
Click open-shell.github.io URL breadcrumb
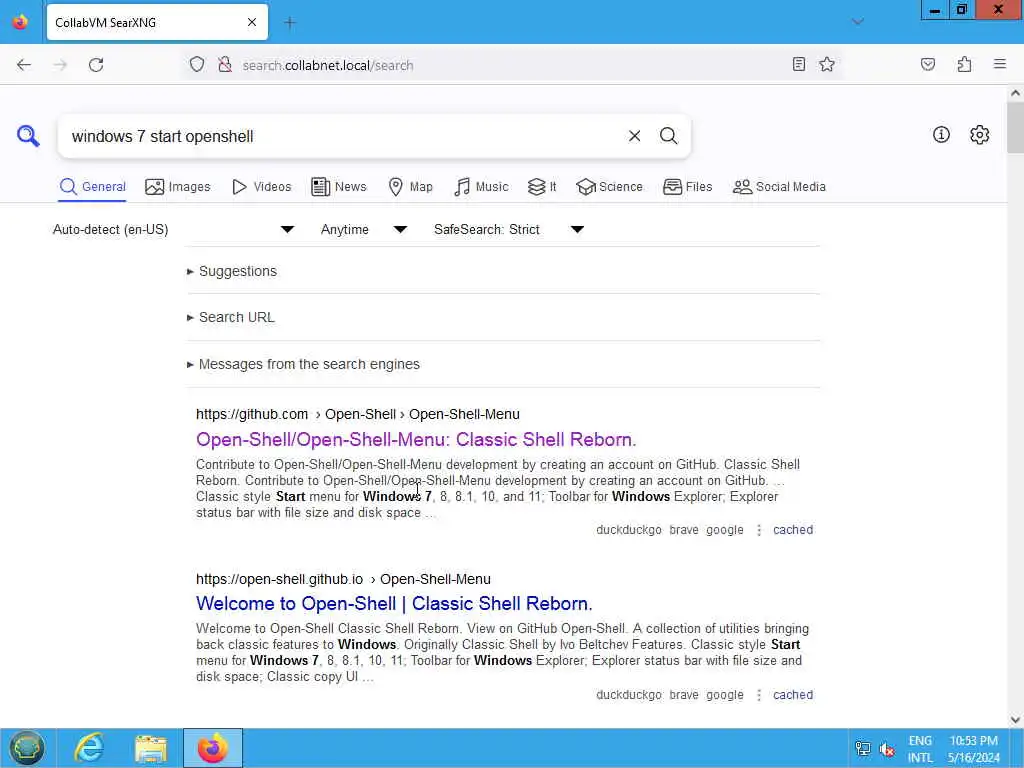pyautogui.click(x=344, y=579)
